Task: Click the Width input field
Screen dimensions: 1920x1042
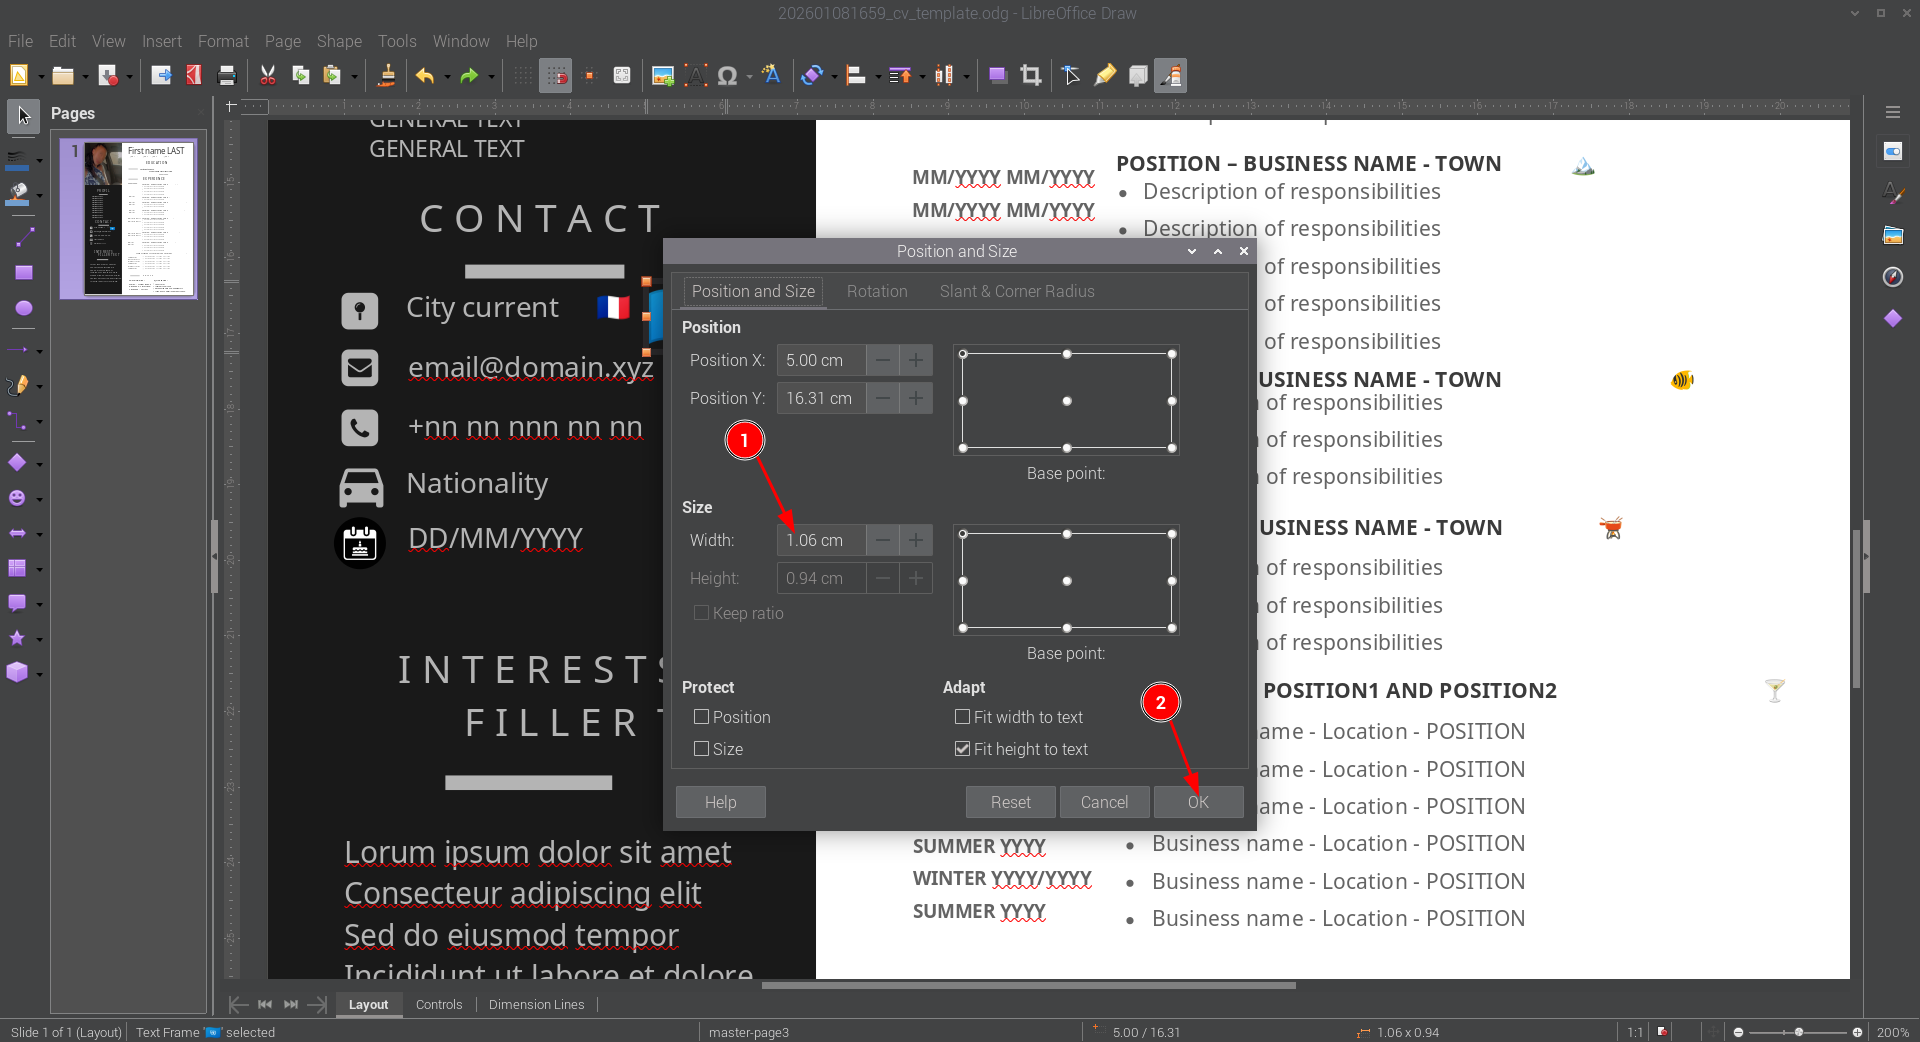Action: coord(820,540)
